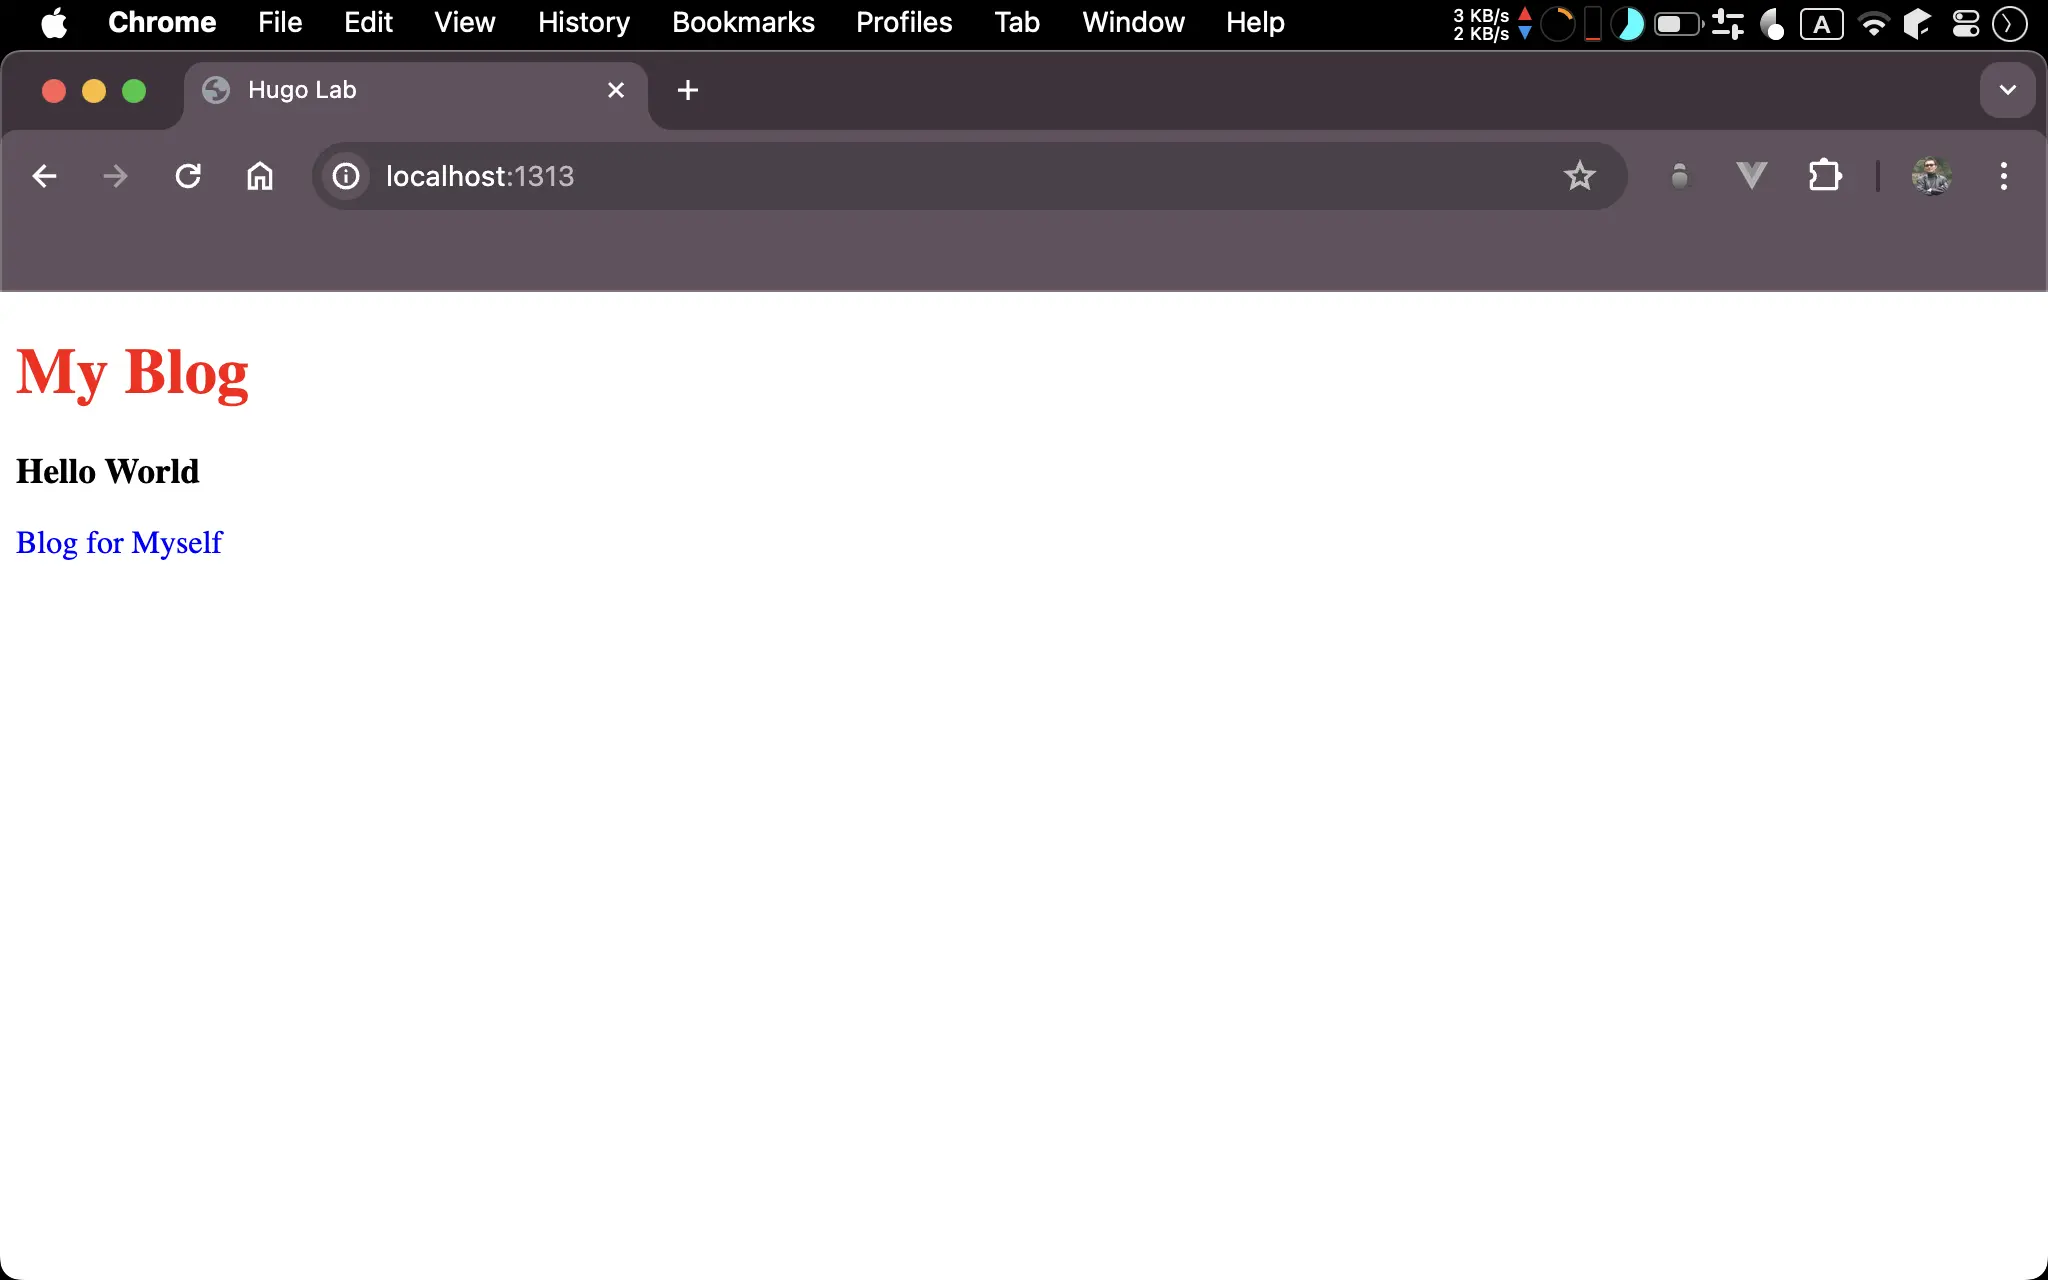Open the profile avatar menu
The height and width of the screenshot is (1280, 2048).
(x=1931, y=176)
